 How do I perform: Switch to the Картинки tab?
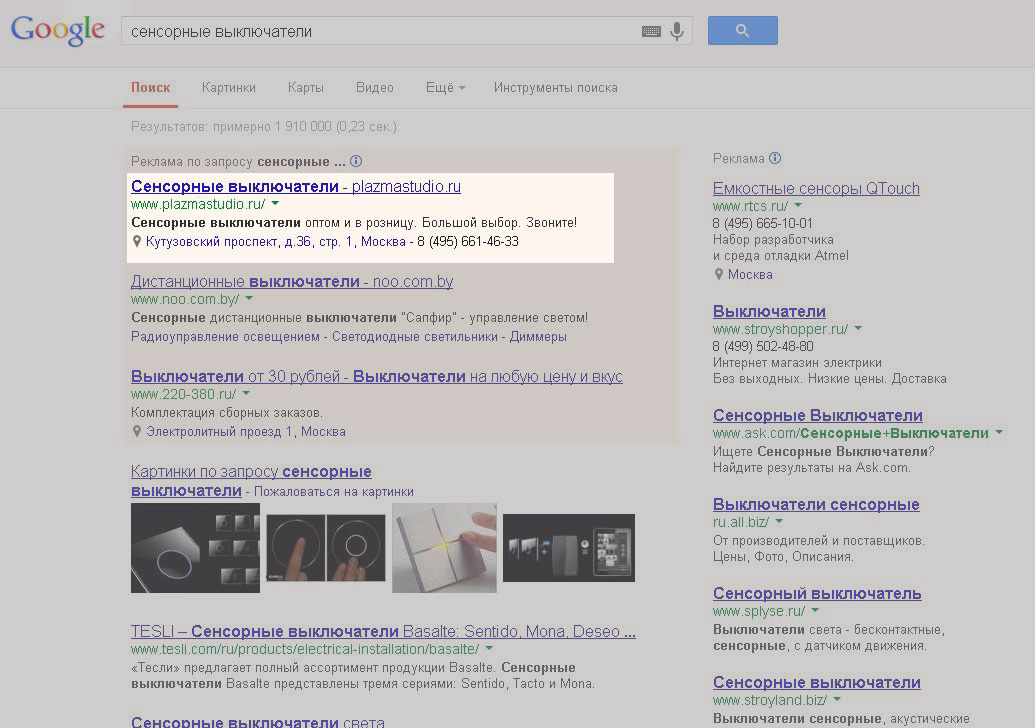click(x=228, y=88)
